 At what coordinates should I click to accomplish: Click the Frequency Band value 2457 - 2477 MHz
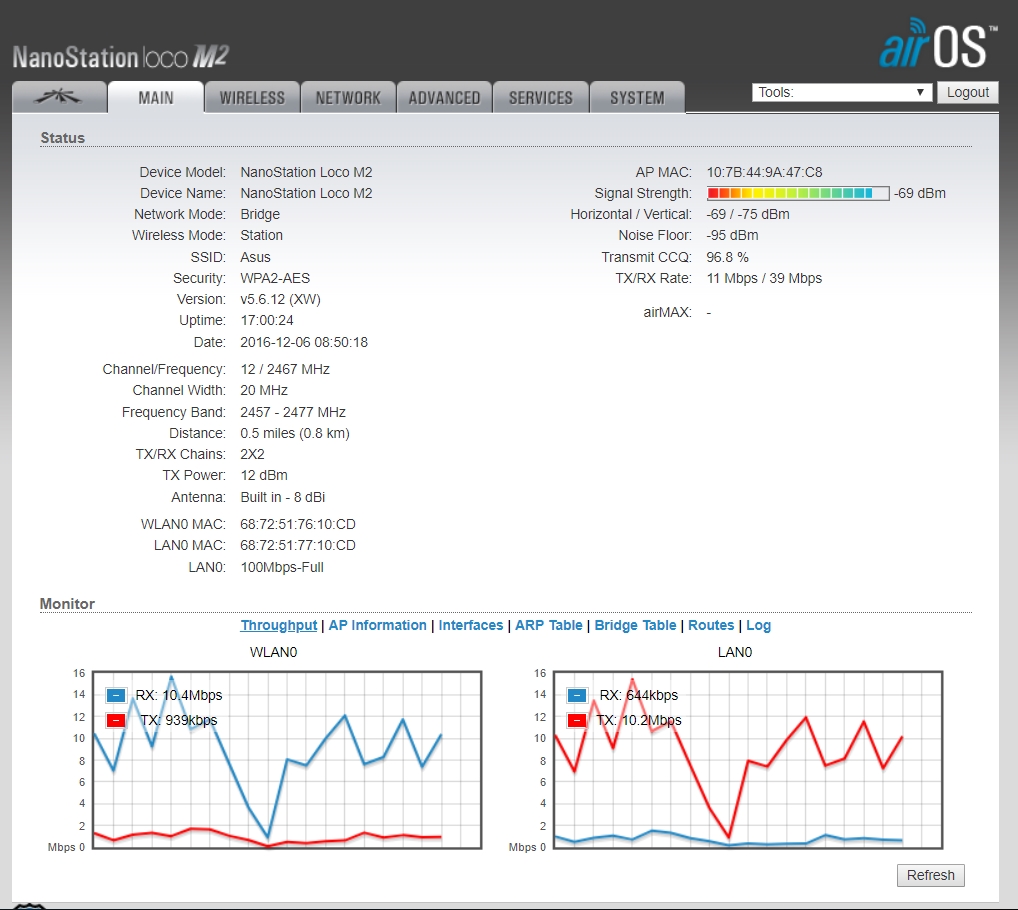(x=293, y=412)
